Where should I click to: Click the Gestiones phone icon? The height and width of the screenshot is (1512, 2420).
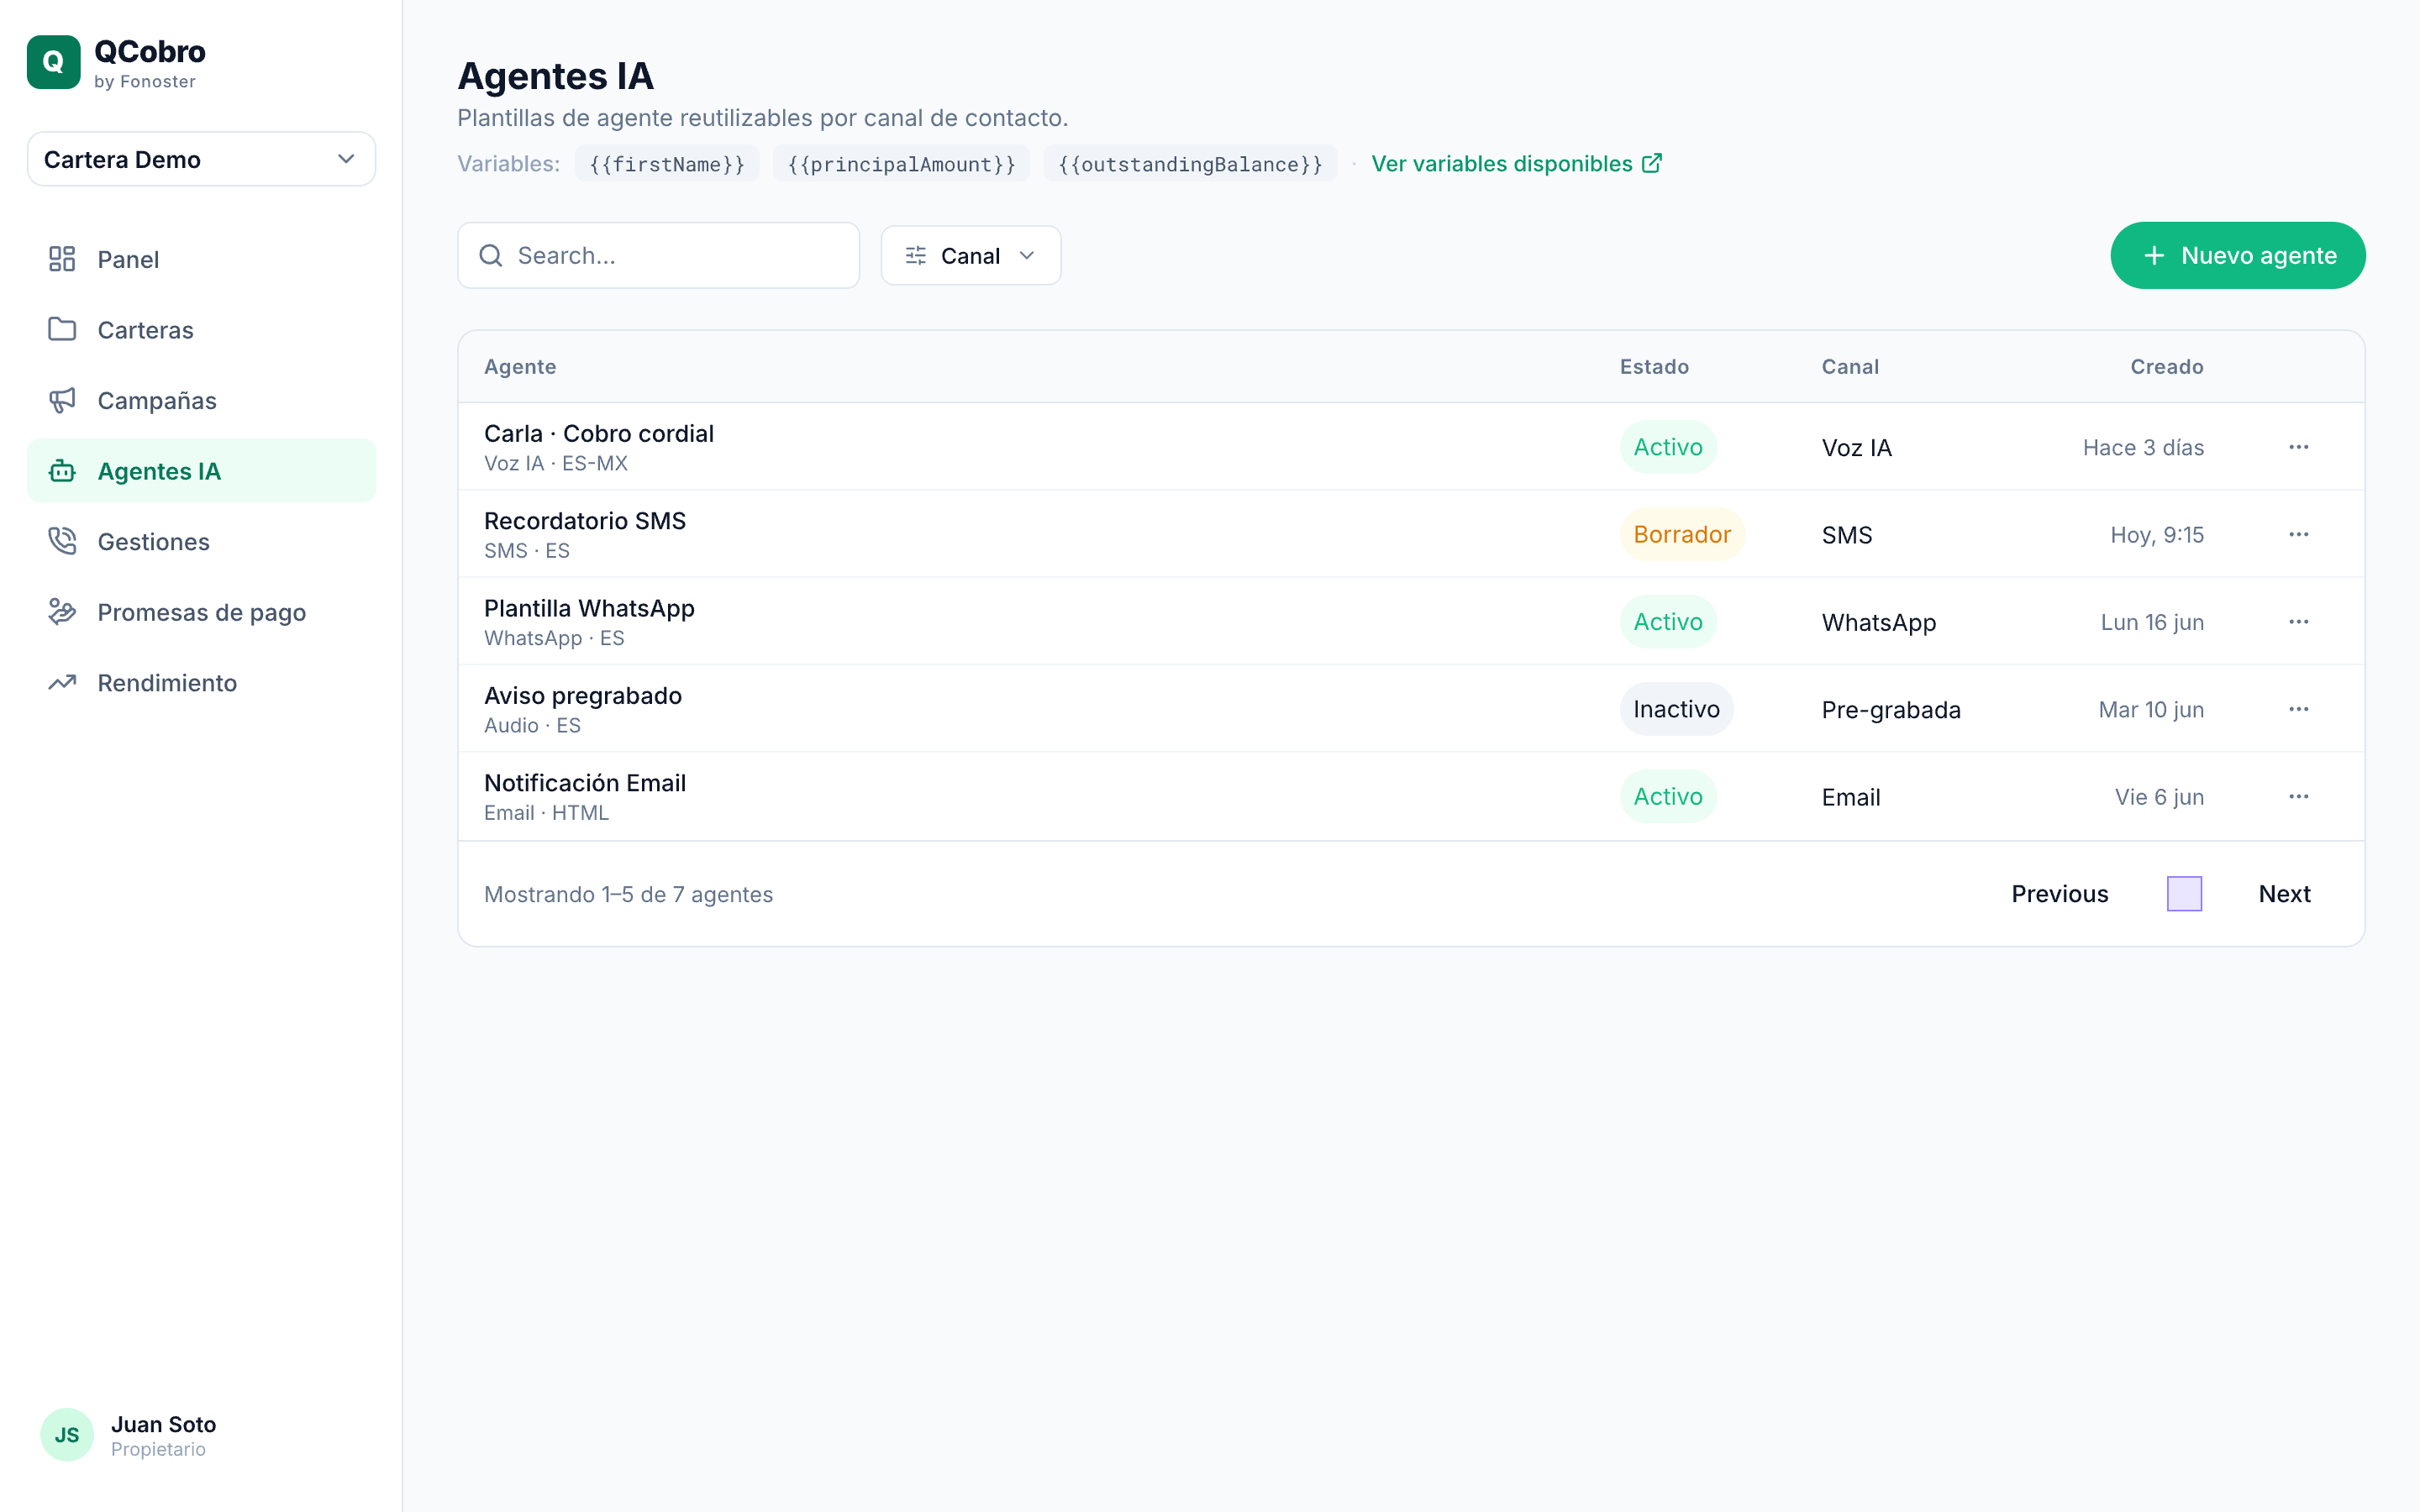click(62, 541)
